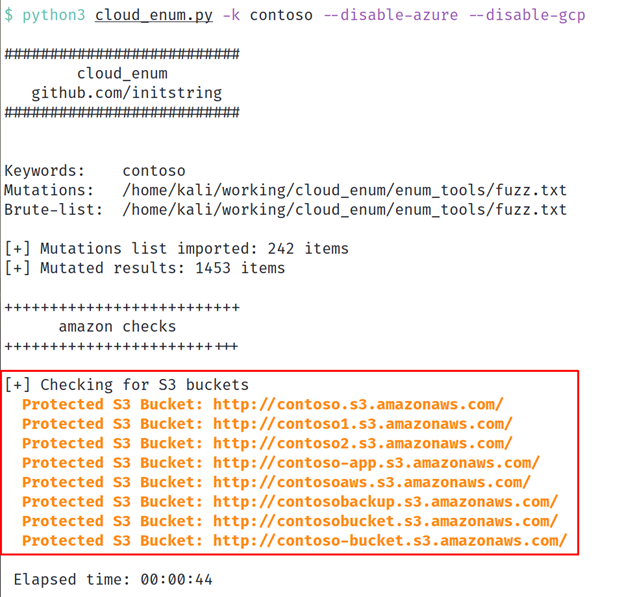Click the Brute-list fuzz.txt file path
This screenshot has height=597, width=624.
click(x=345, y=210)
